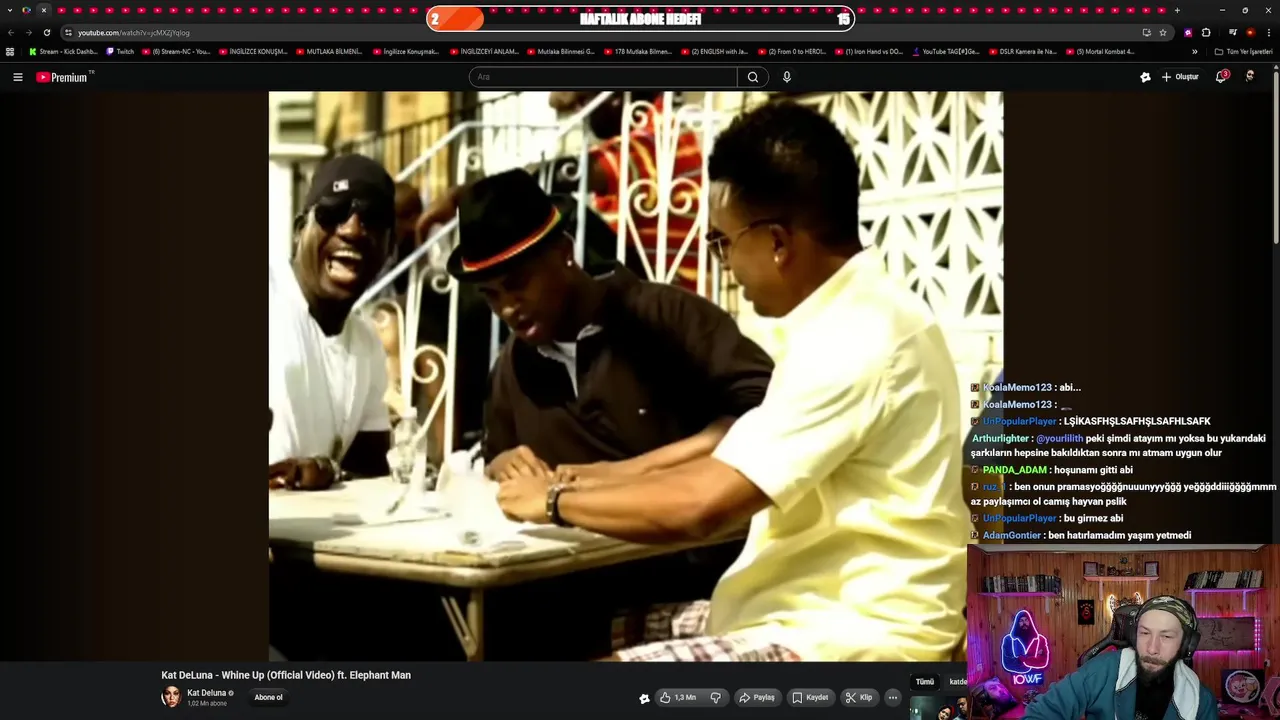Open the browser extensions puzzle icon
This screenshot has width=1280, height=720.
pyautogui.click(x=1207, y=32)
